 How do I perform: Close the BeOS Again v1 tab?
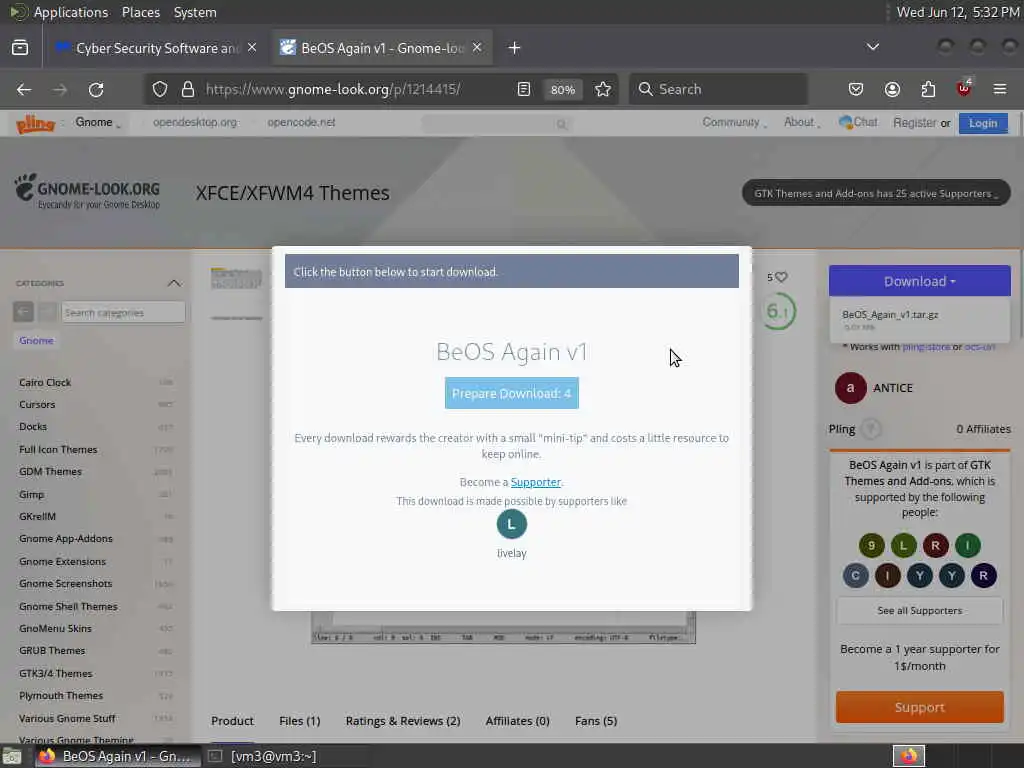click(x=477, y=48)
